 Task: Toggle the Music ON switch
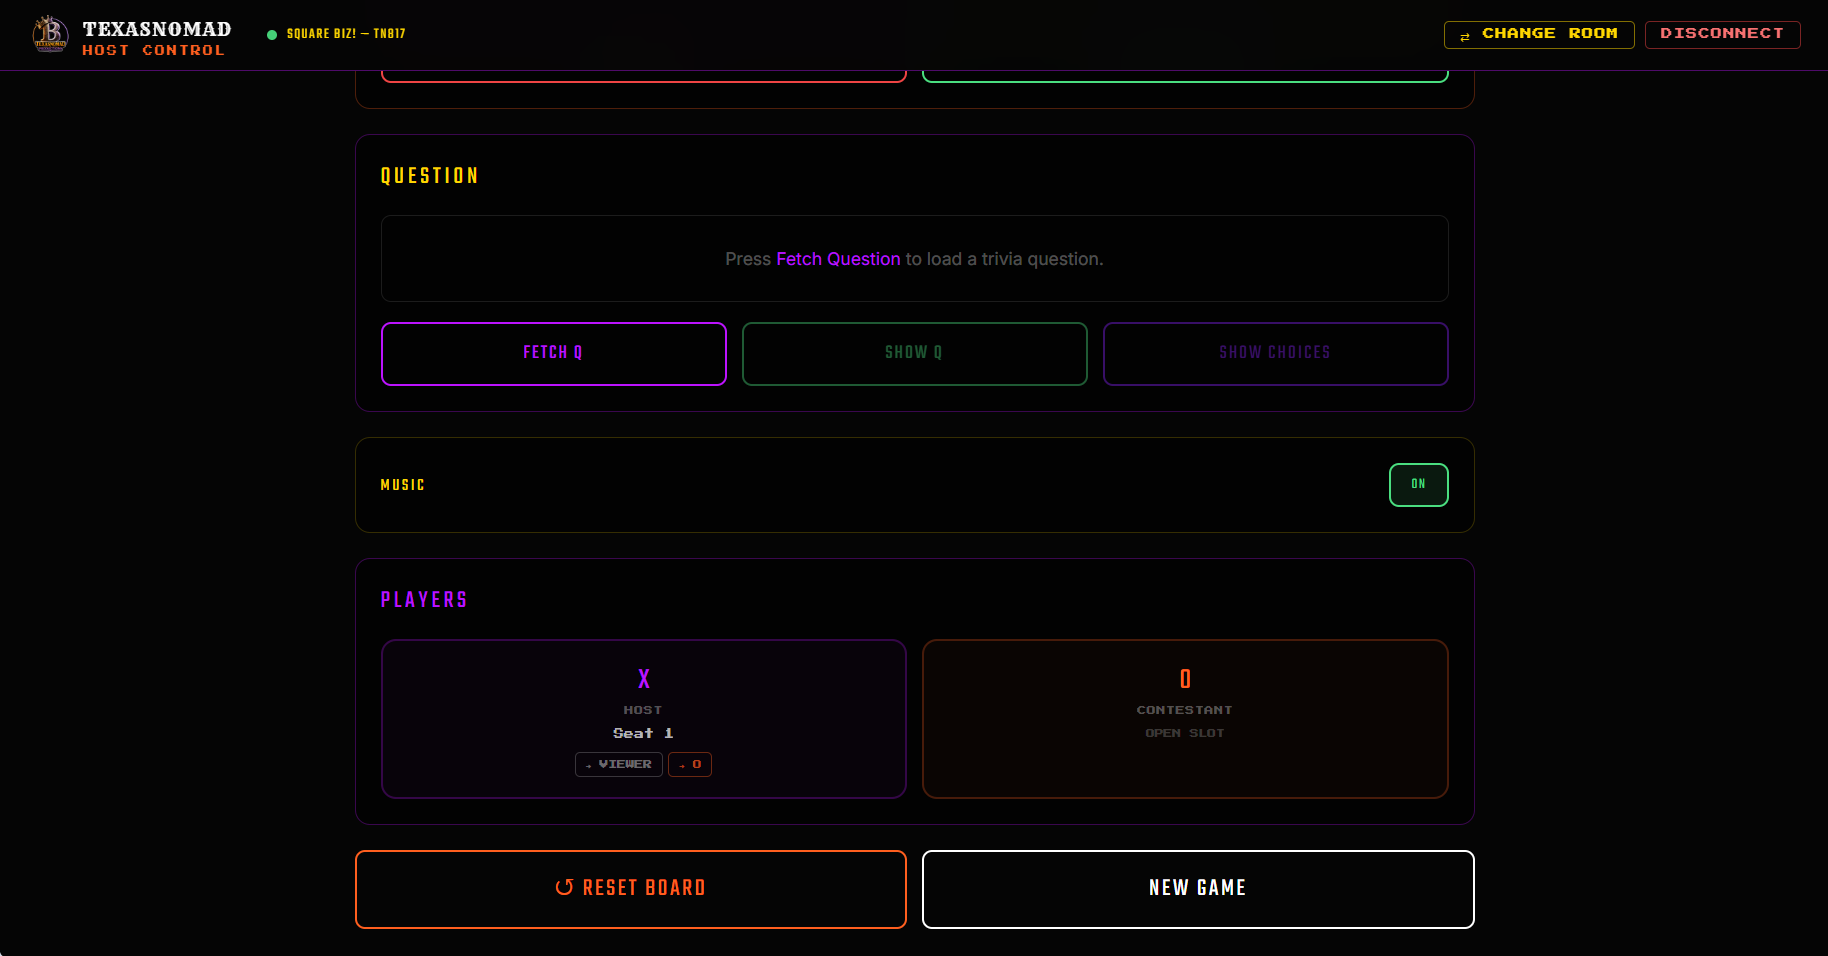[1418, 485]
